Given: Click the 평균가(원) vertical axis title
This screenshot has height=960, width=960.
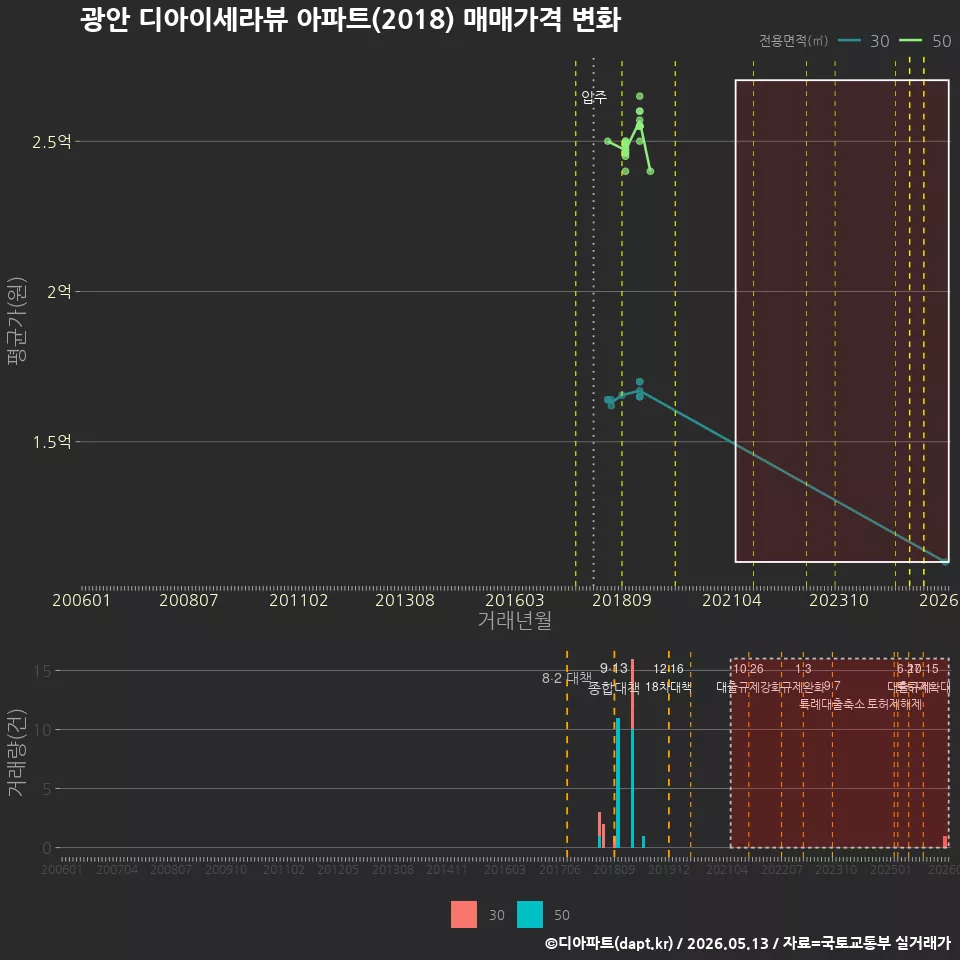Looking at the screenshot, I should click(x=17, y=321).
